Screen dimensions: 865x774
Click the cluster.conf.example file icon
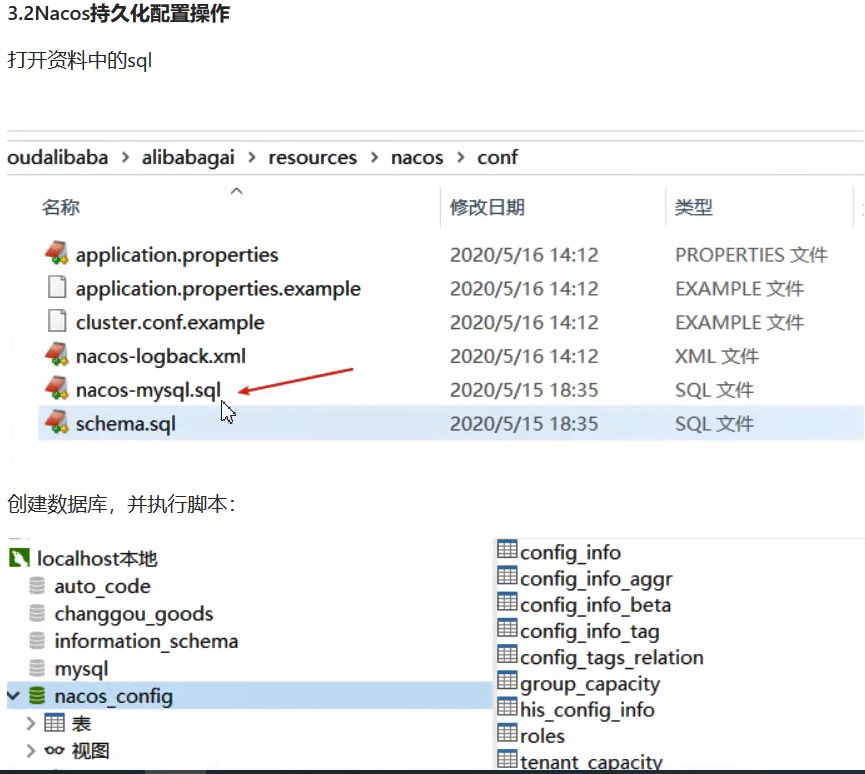(x=57, y=321)
